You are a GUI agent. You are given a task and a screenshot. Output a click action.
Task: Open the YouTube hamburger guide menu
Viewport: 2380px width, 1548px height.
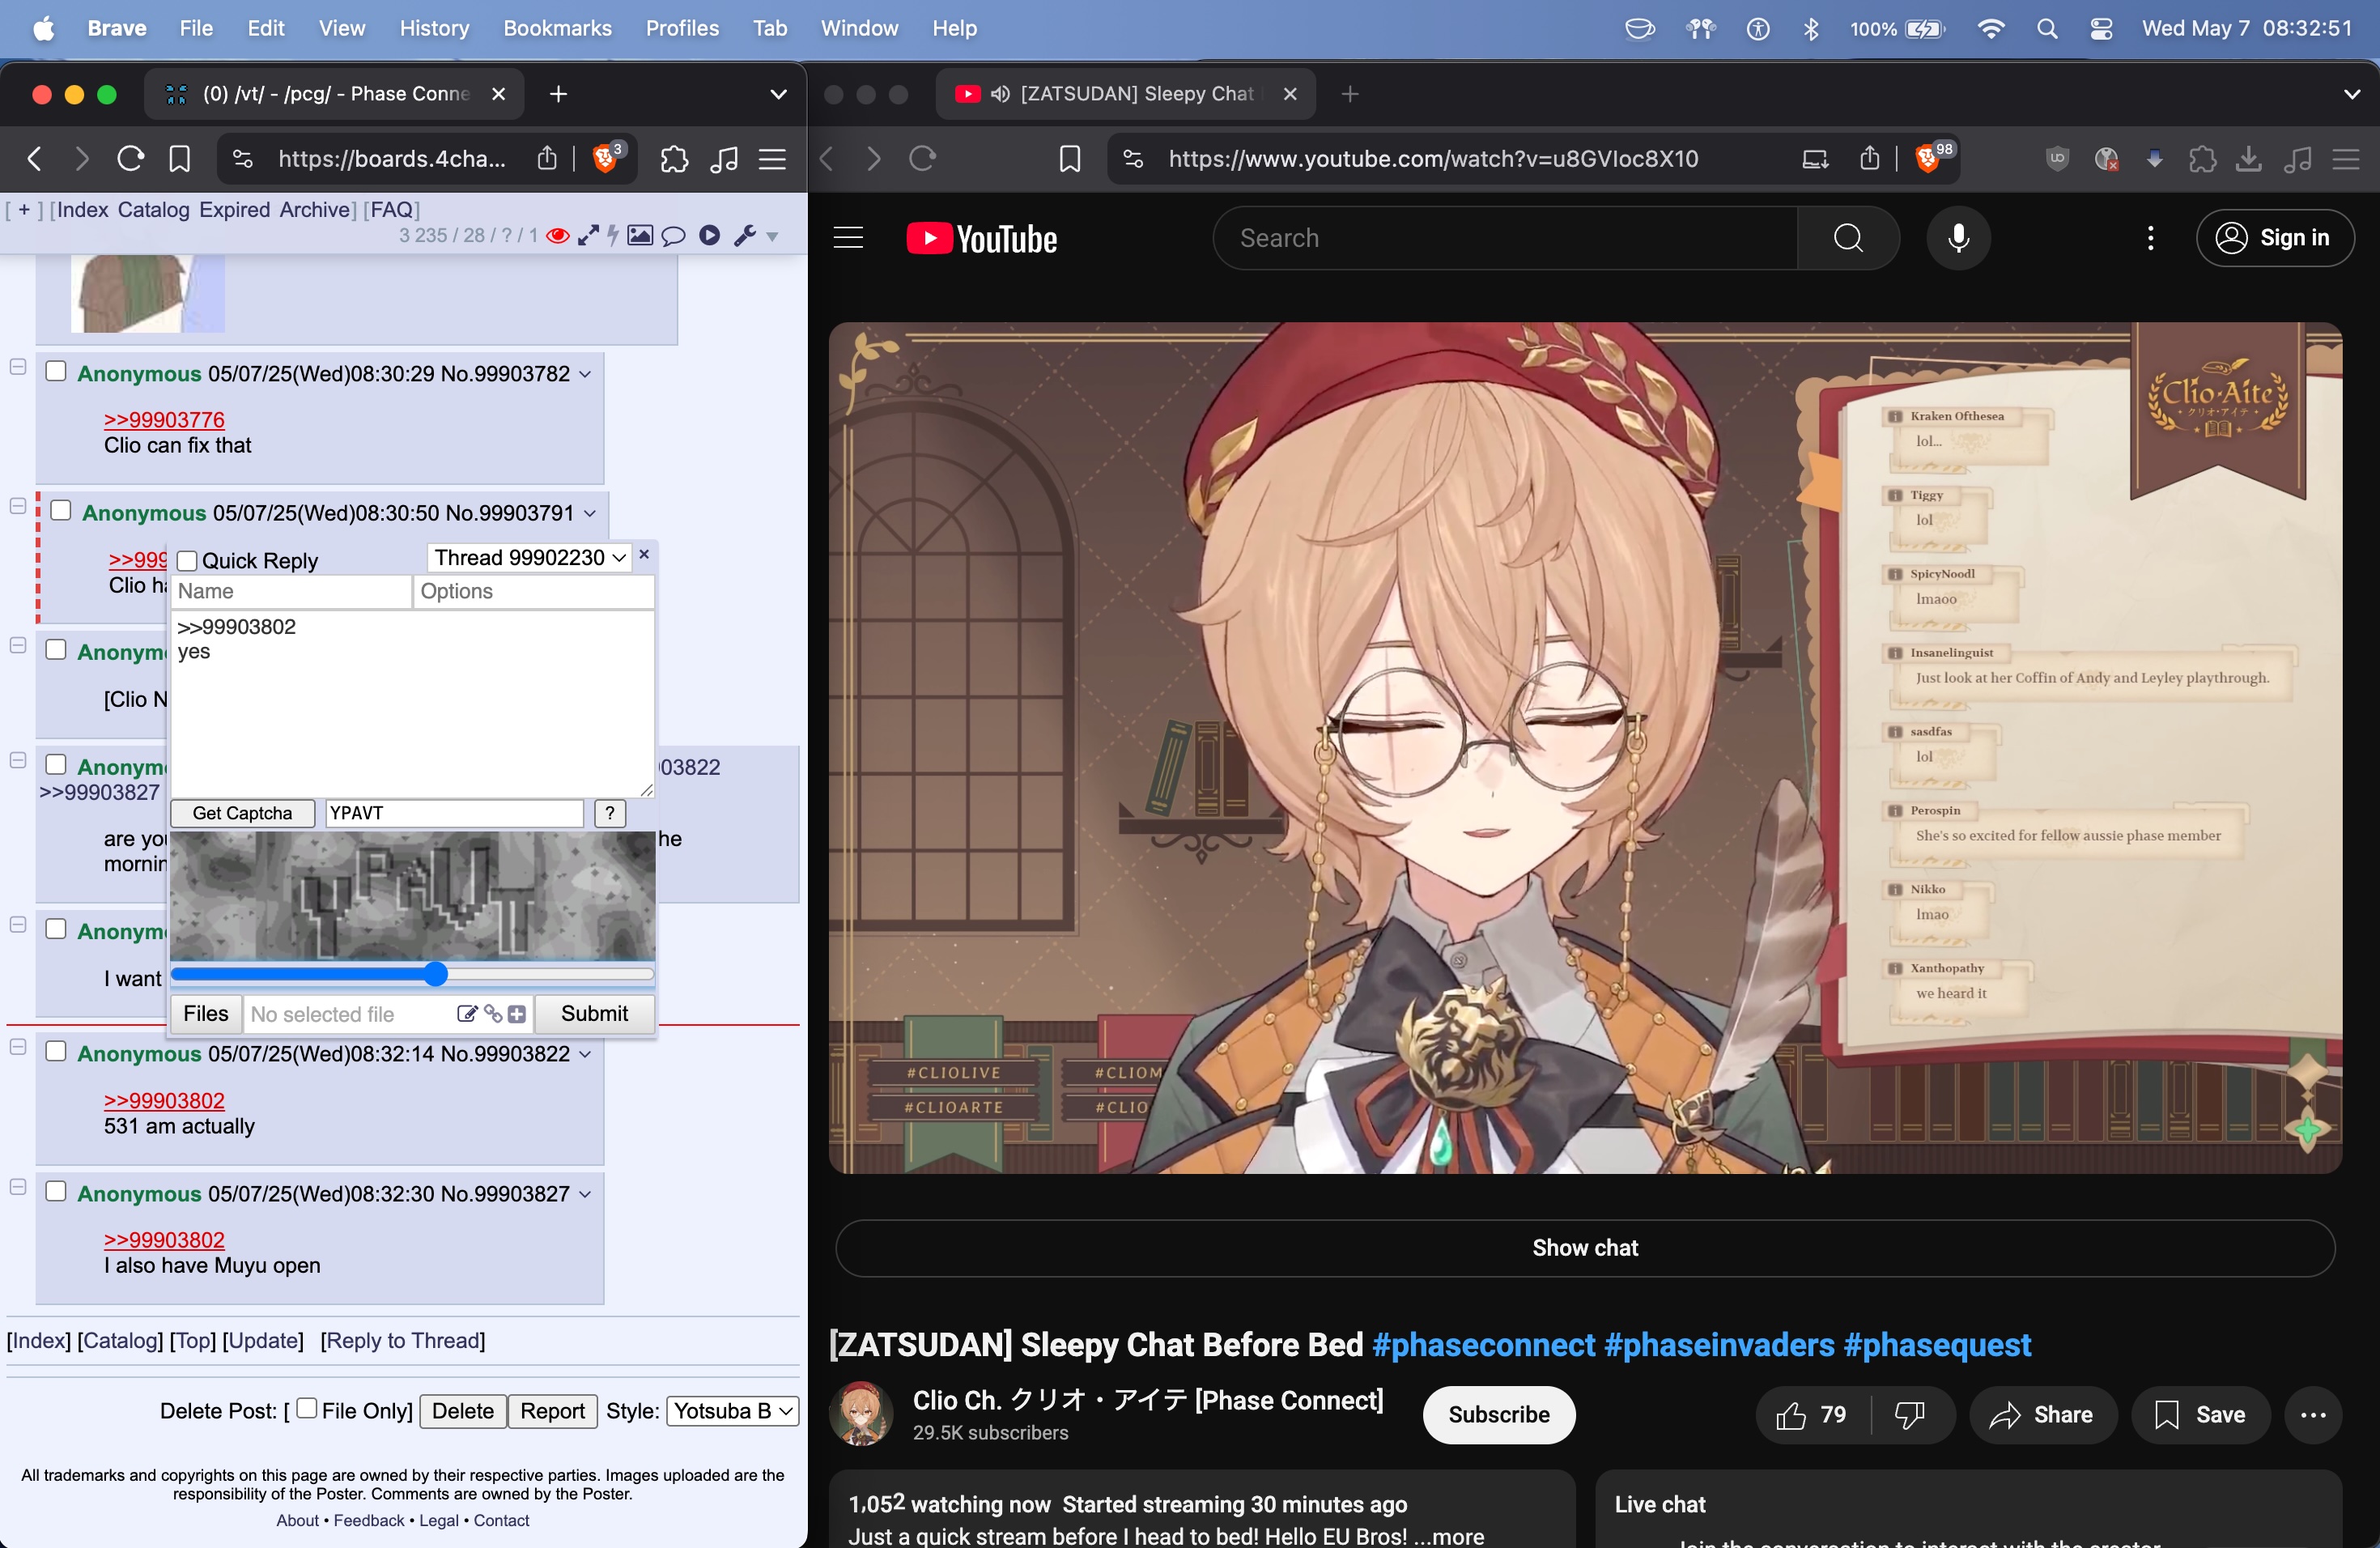[x=848, y=238]
